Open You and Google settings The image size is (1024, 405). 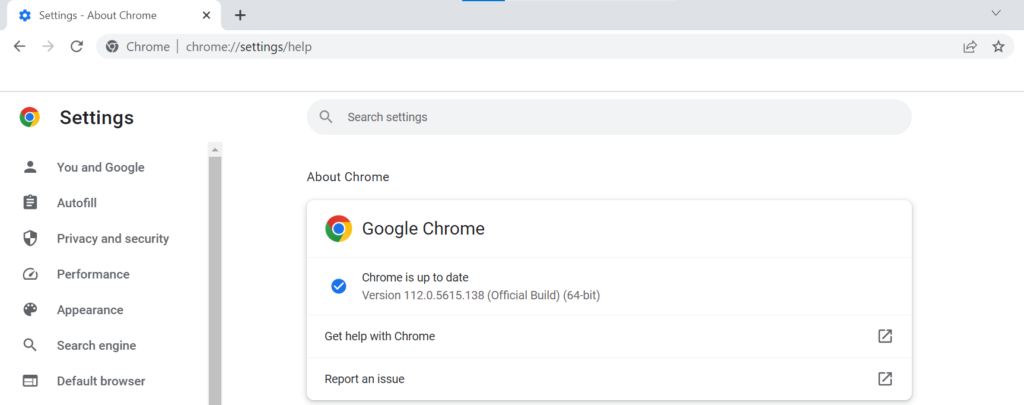[x=100, y=167]
